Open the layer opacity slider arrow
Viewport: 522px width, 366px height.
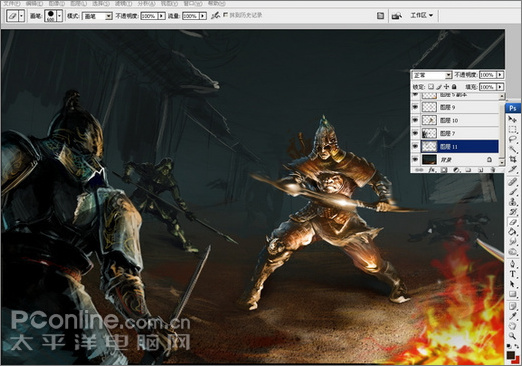click(500, 75)
